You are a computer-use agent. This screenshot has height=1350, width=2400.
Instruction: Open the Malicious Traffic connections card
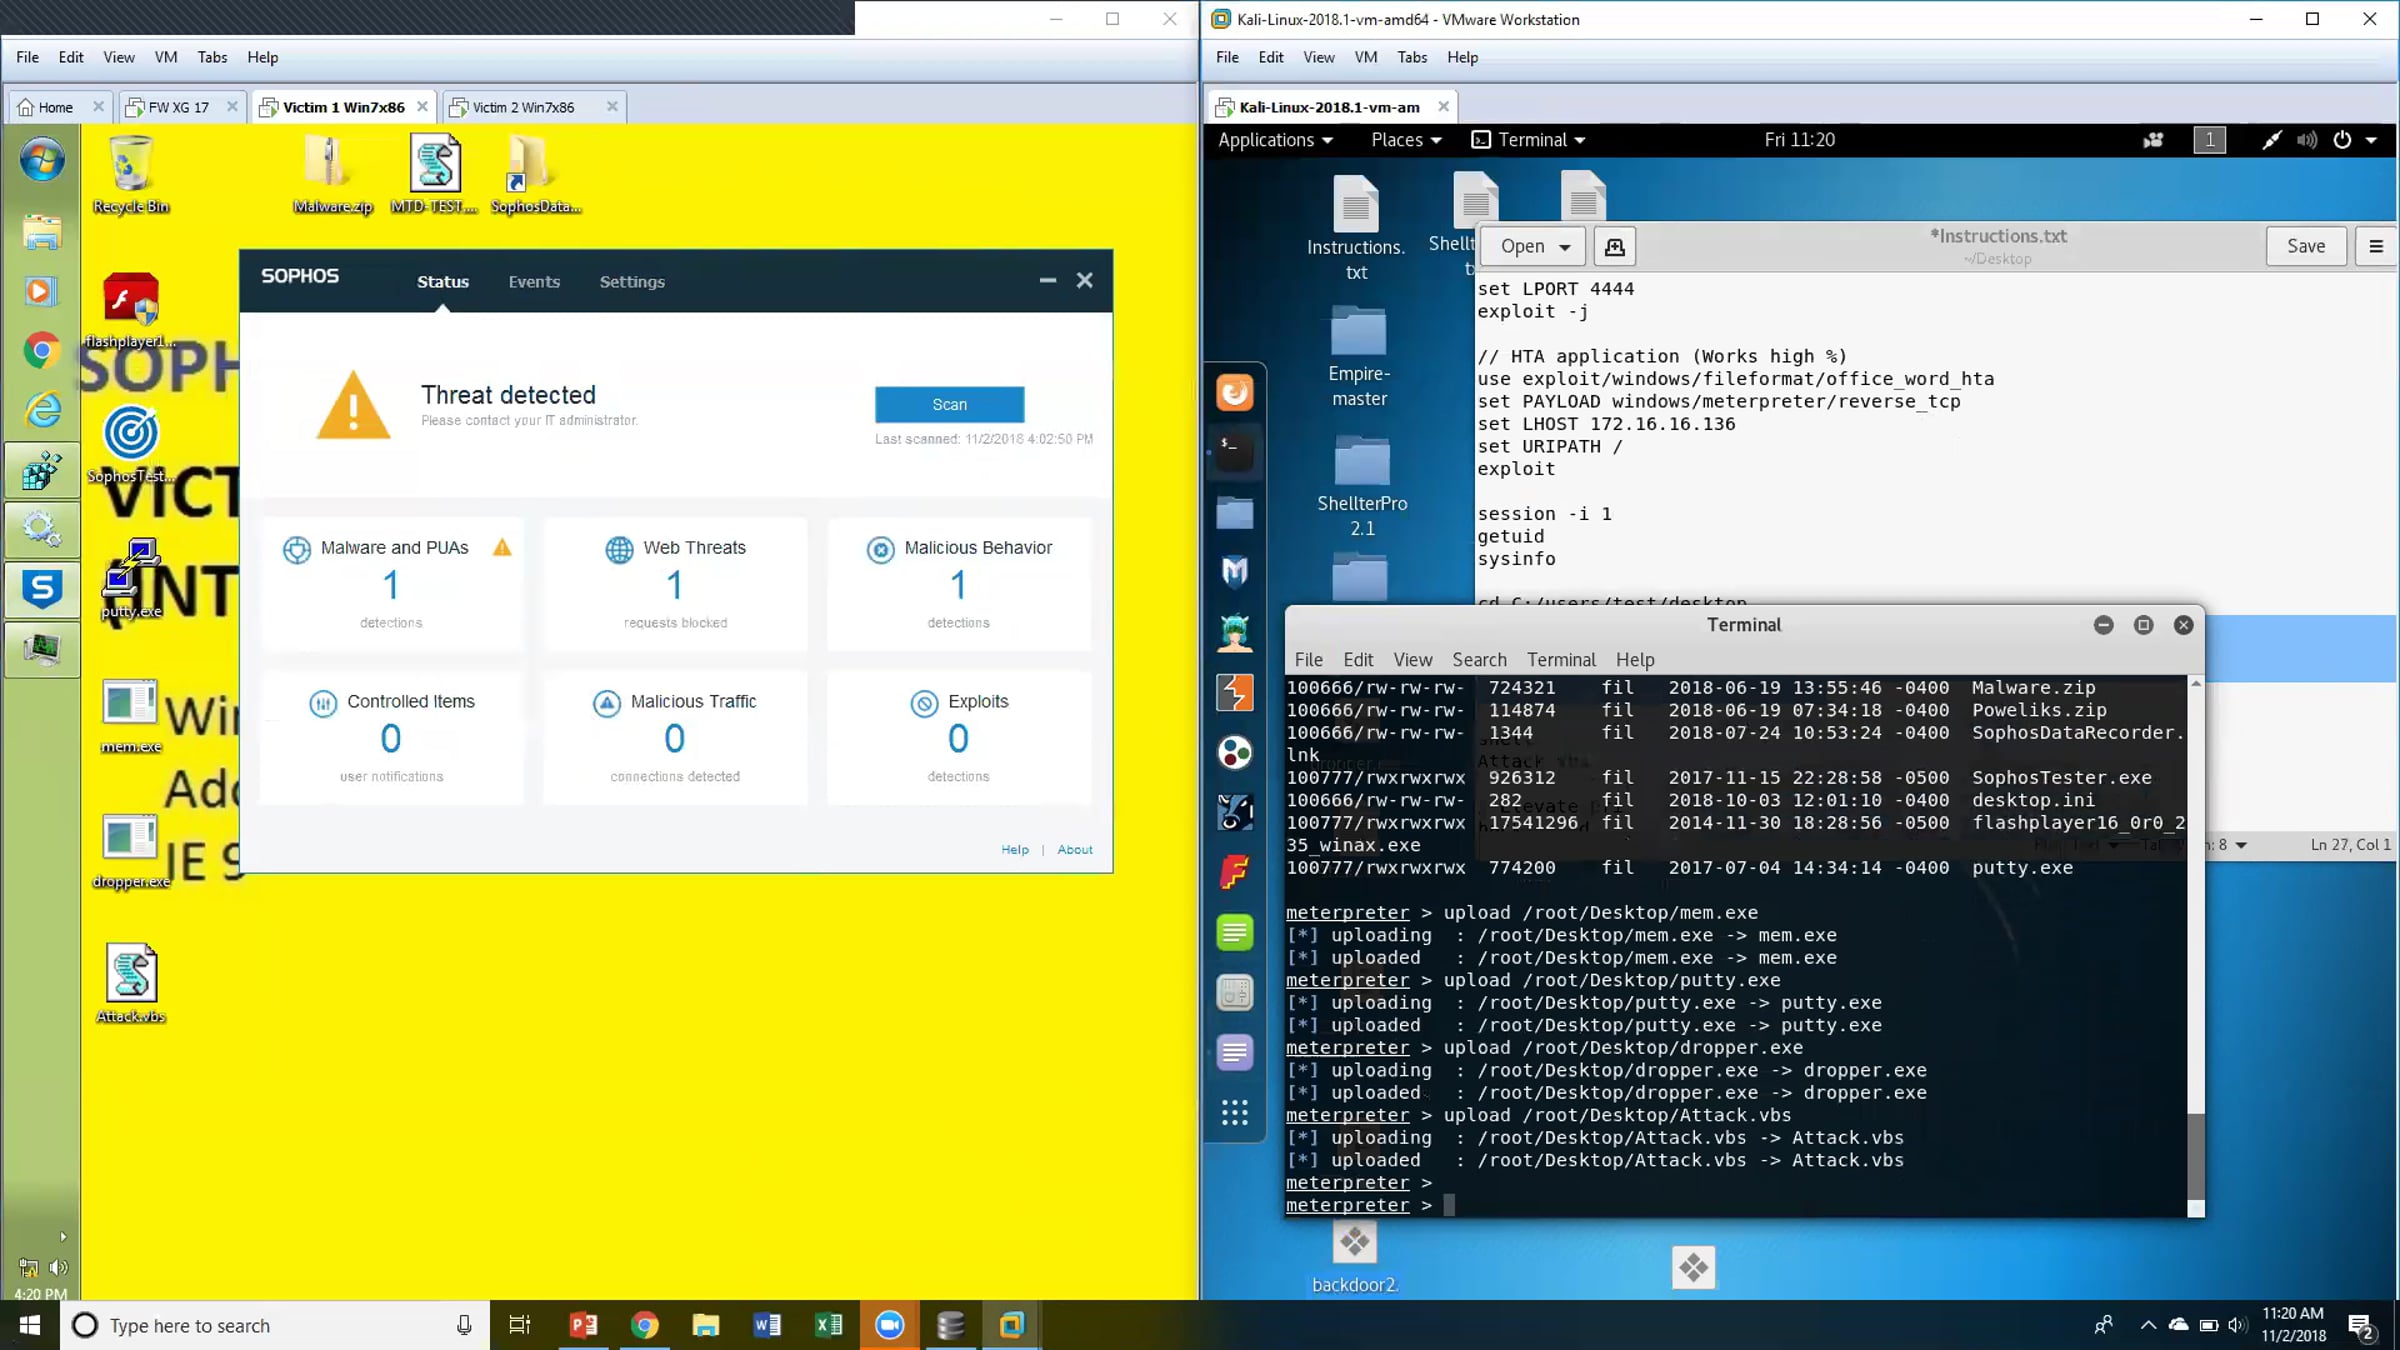675,738
